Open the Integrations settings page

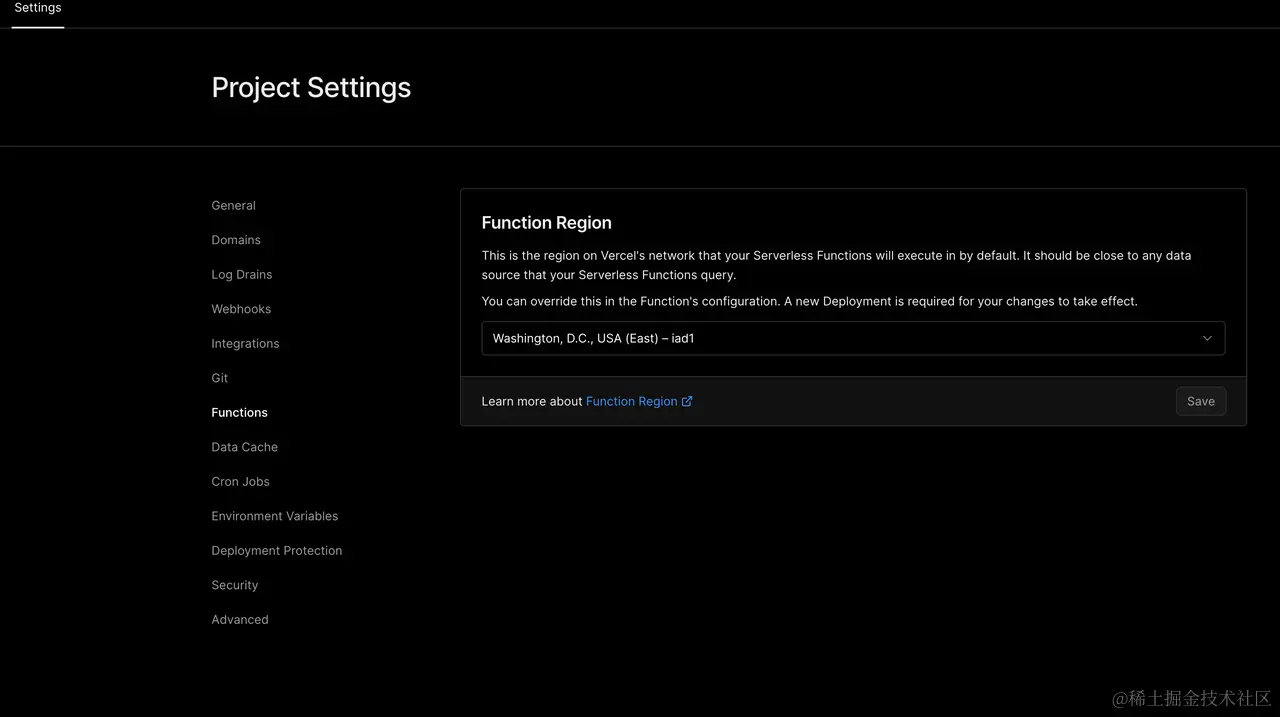pyautogui.click(x=245, y=344)
